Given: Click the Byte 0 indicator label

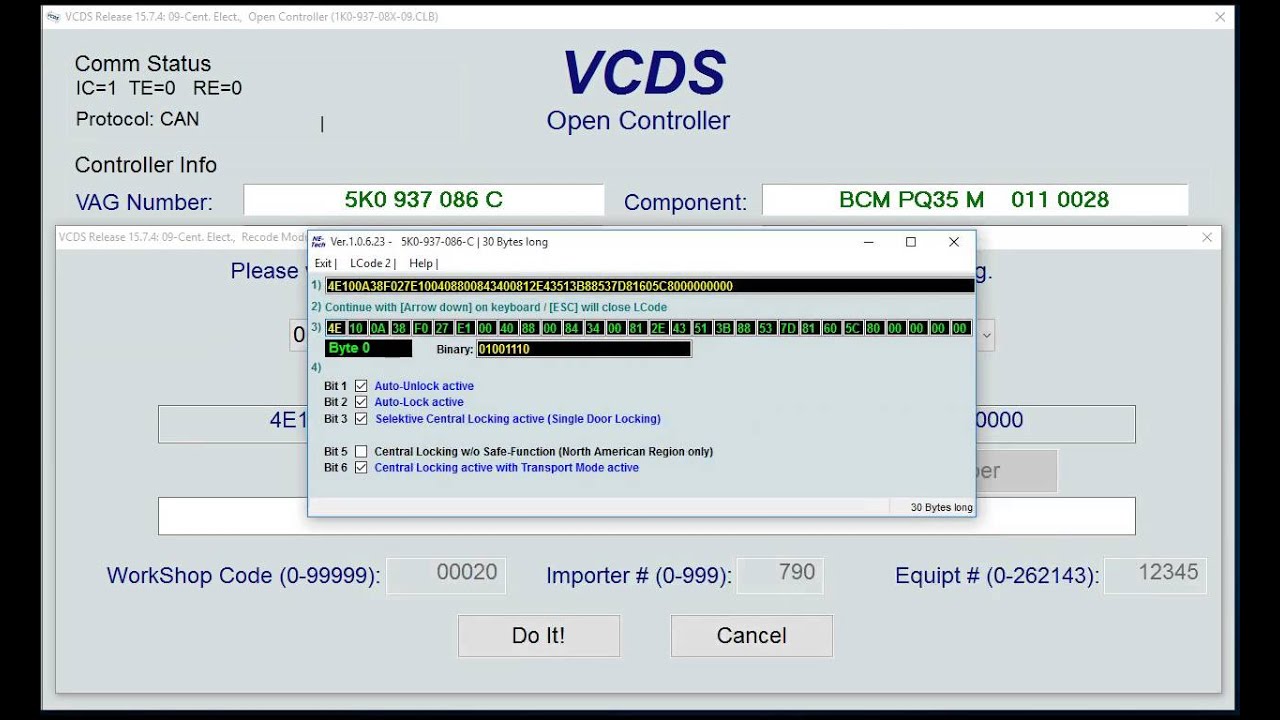Looking at the screenshot, I should (x=368, y=349).
